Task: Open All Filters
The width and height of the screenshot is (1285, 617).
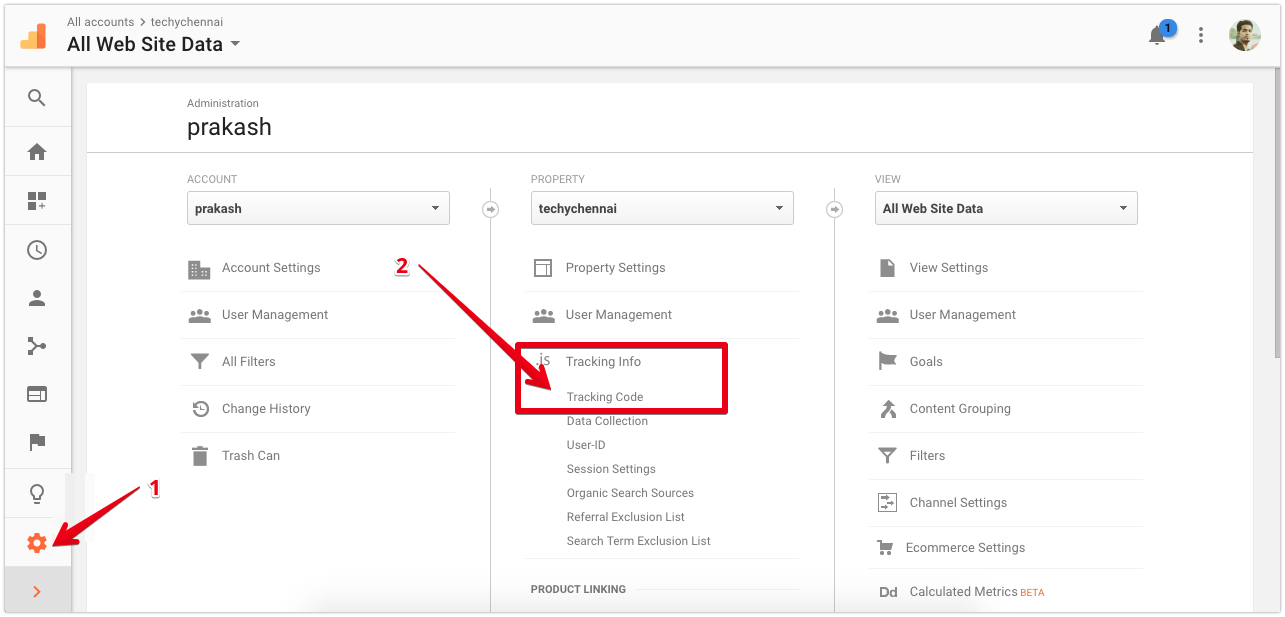Action: (249, 362)
